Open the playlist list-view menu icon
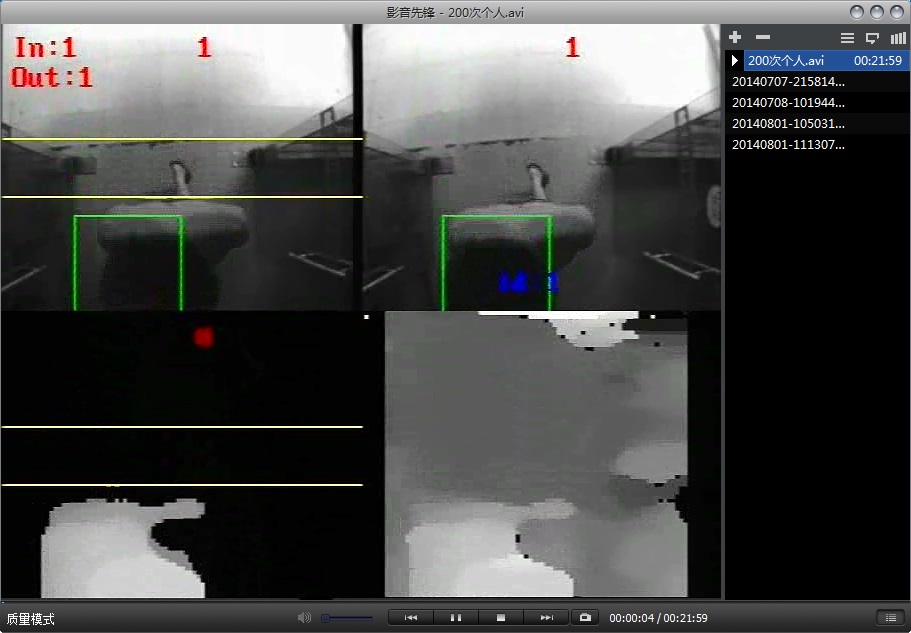The width and height of the screenshot is (911, 633). [847, 38]
